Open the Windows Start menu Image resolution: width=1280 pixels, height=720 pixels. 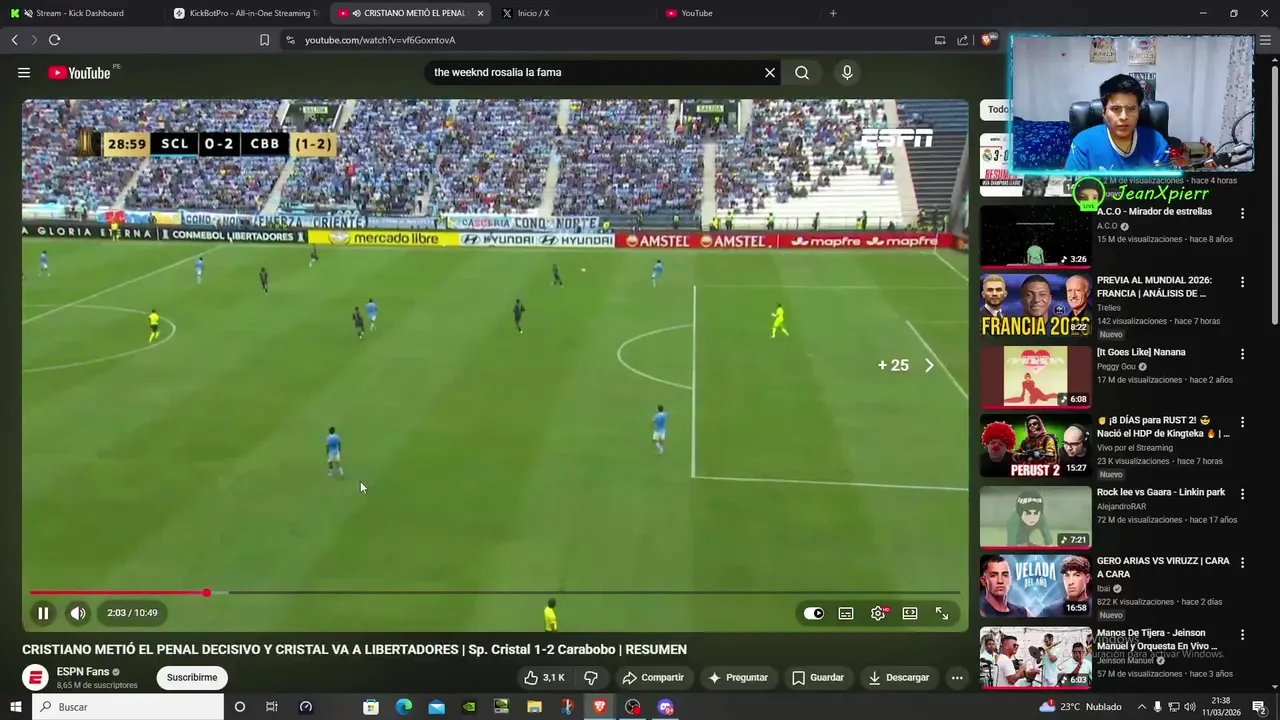15,707
